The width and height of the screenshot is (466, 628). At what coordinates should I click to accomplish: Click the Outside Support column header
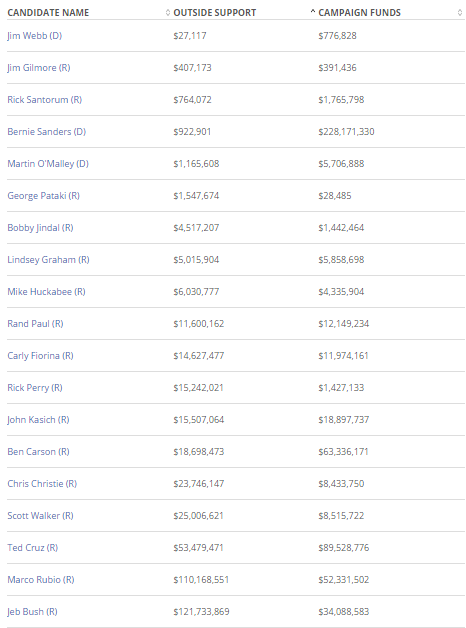[x=215, y=13]
